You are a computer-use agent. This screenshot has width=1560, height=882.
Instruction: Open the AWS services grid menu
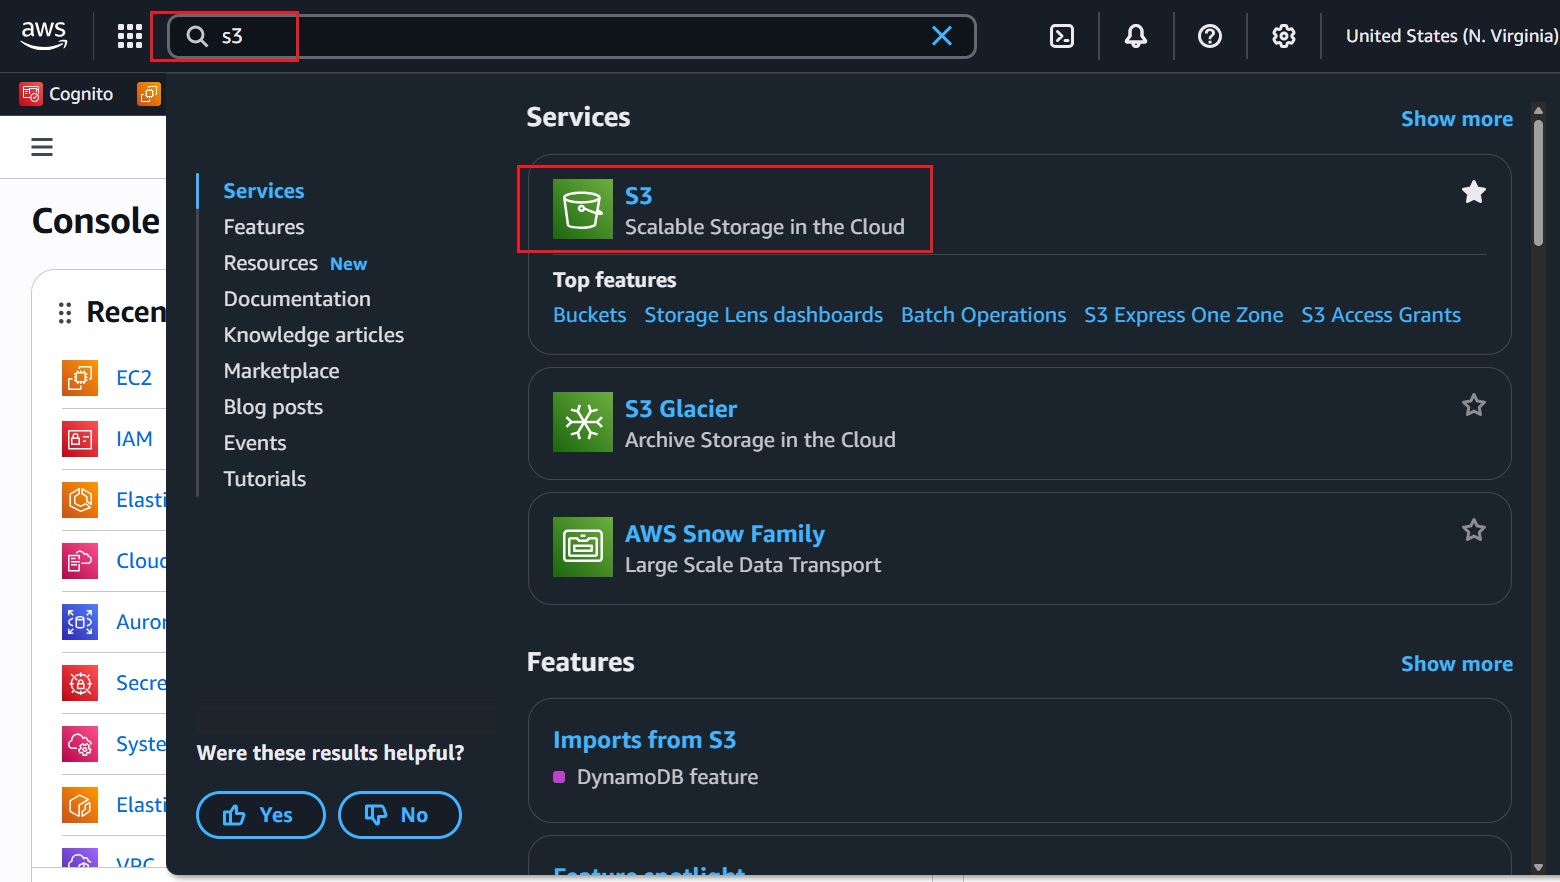130,37
